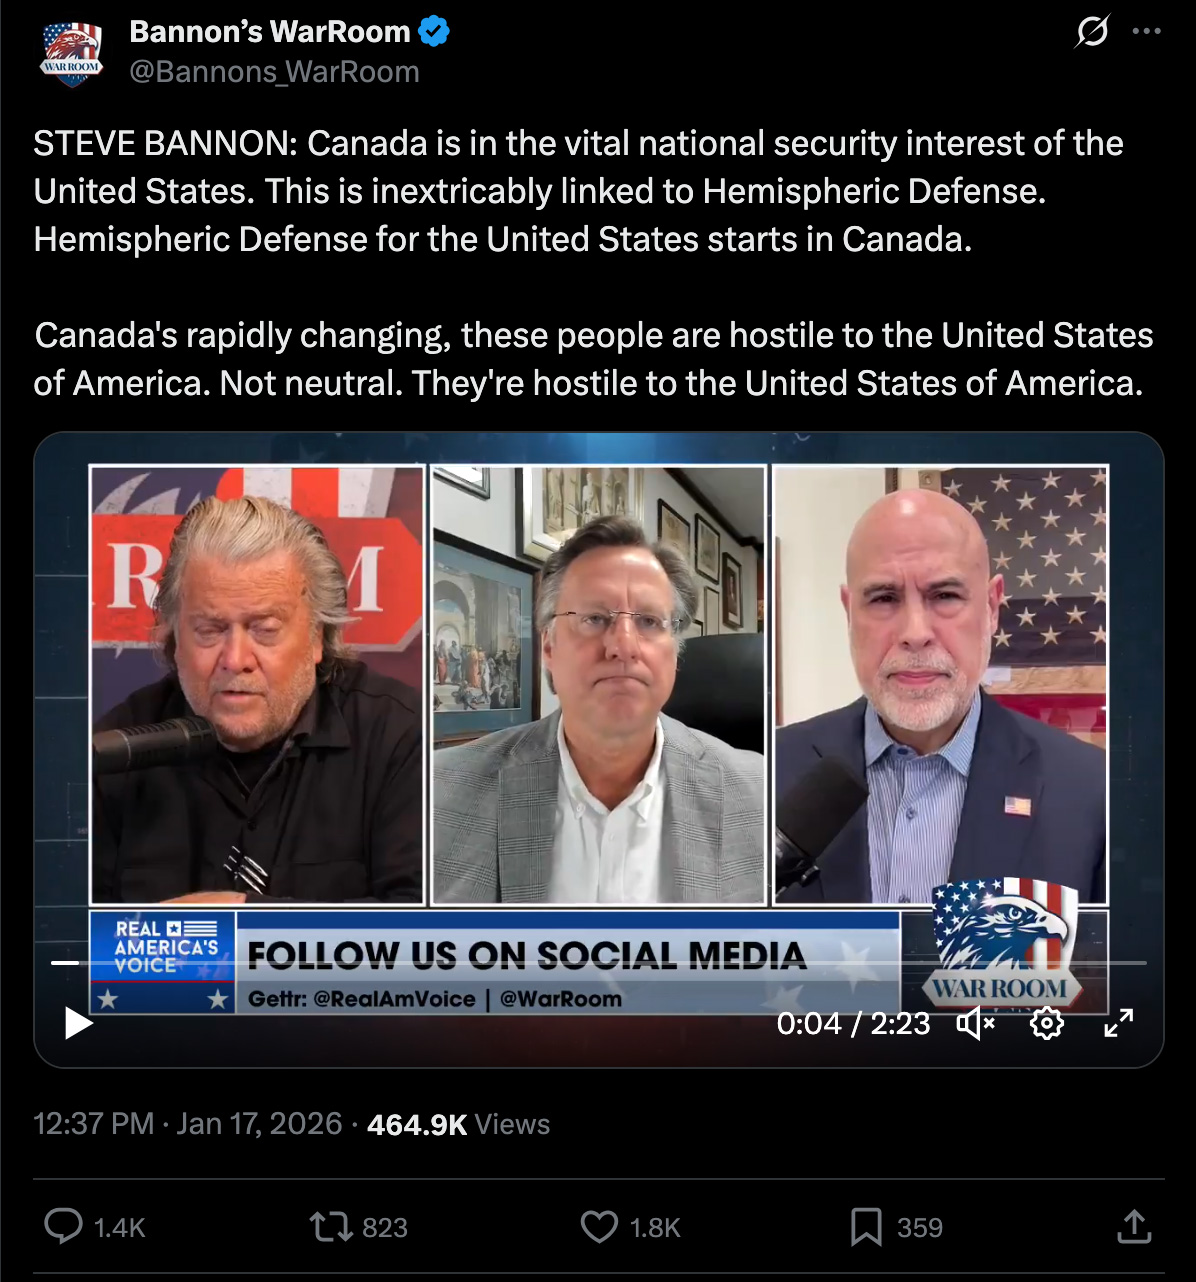Screen dimensions: 1196x1282
Task: Bookmark the post with the bookmark icon
Action: [x=866, y=1226]
